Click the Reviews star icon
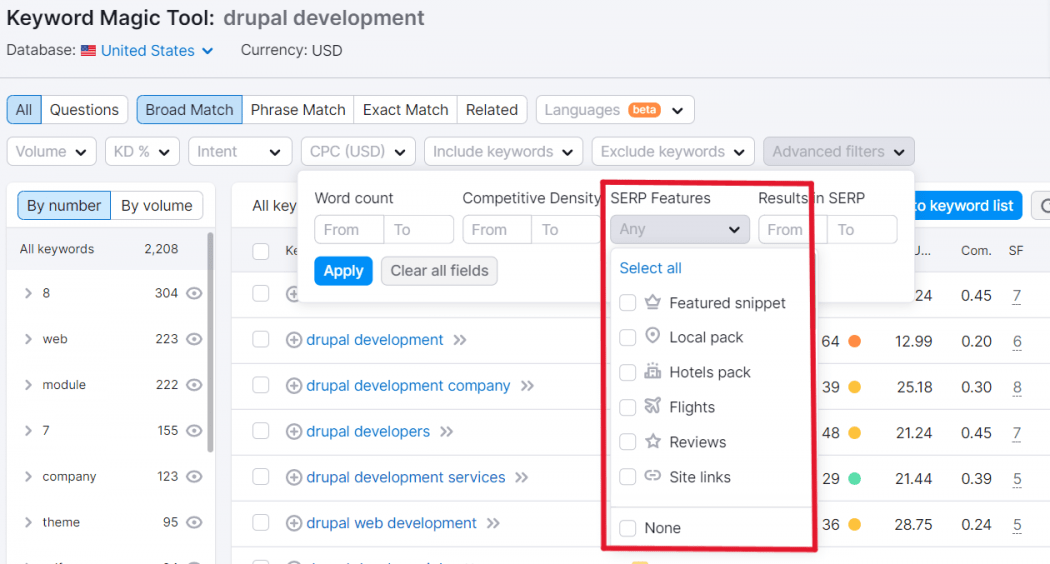 pyautogui.click(x=652, y=441)
